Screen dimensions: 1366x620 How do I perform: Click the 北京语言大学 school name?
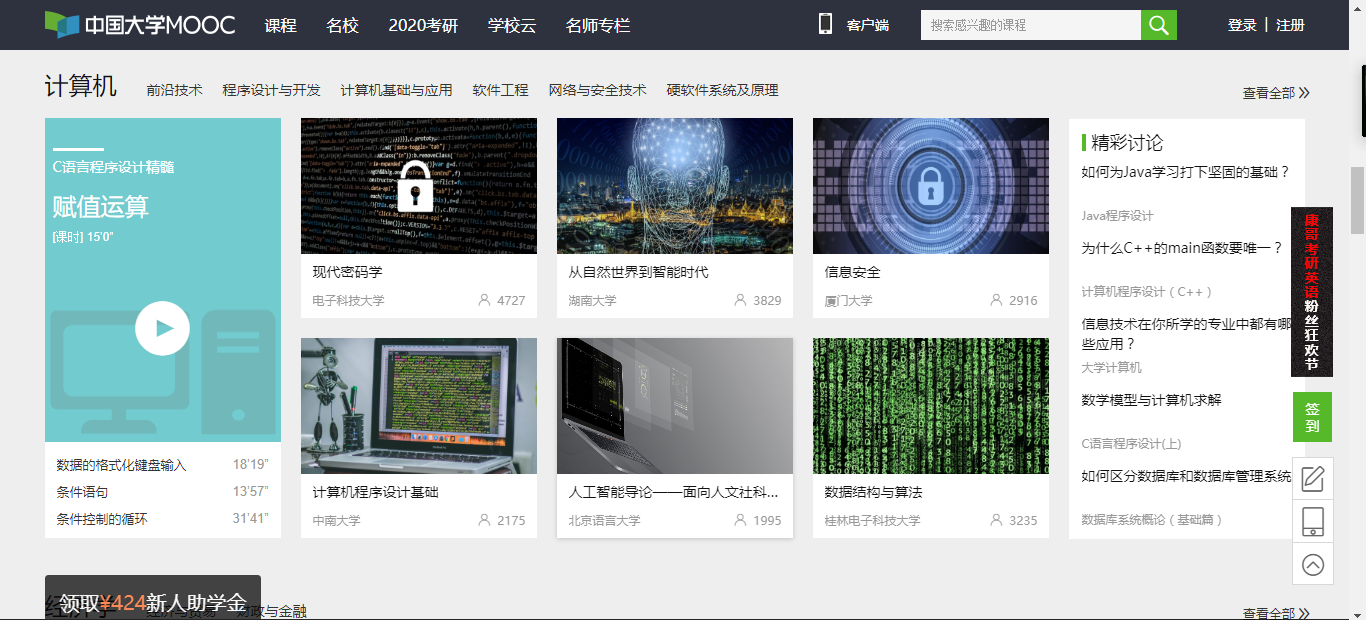coord(604,521)
